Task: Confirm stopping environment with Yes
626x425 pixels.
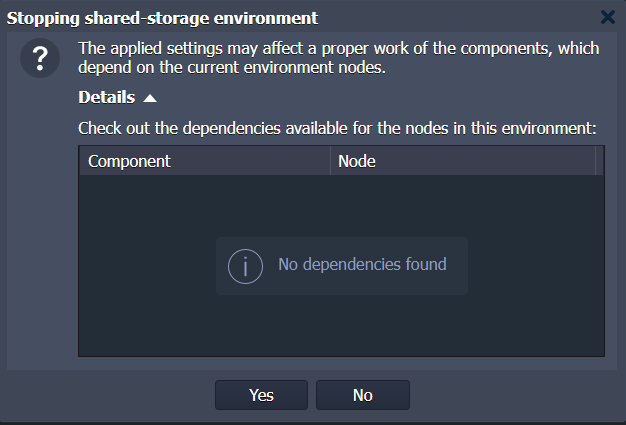Action: tap(261, 395)
